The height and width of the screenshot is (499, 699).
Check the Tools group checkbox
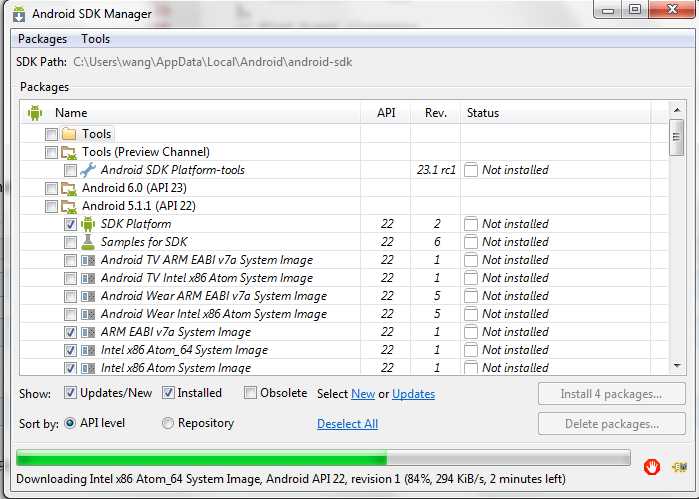(x=51, y=134)
